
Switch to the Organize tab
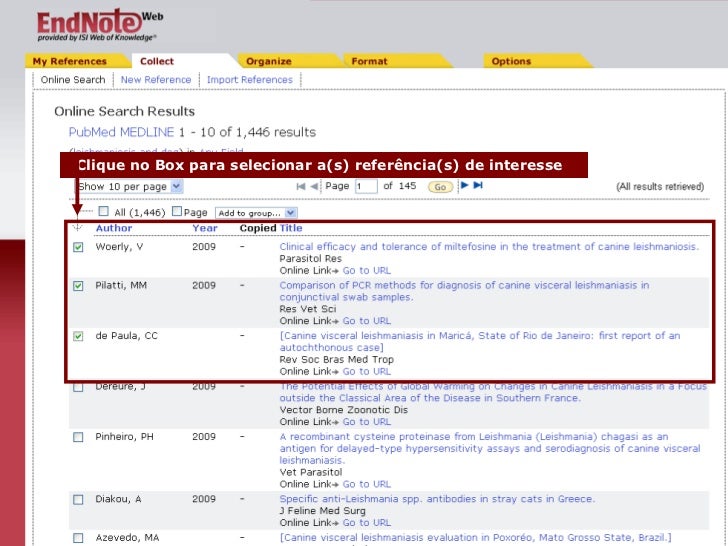pyautogui.click(x=268, y=61)
